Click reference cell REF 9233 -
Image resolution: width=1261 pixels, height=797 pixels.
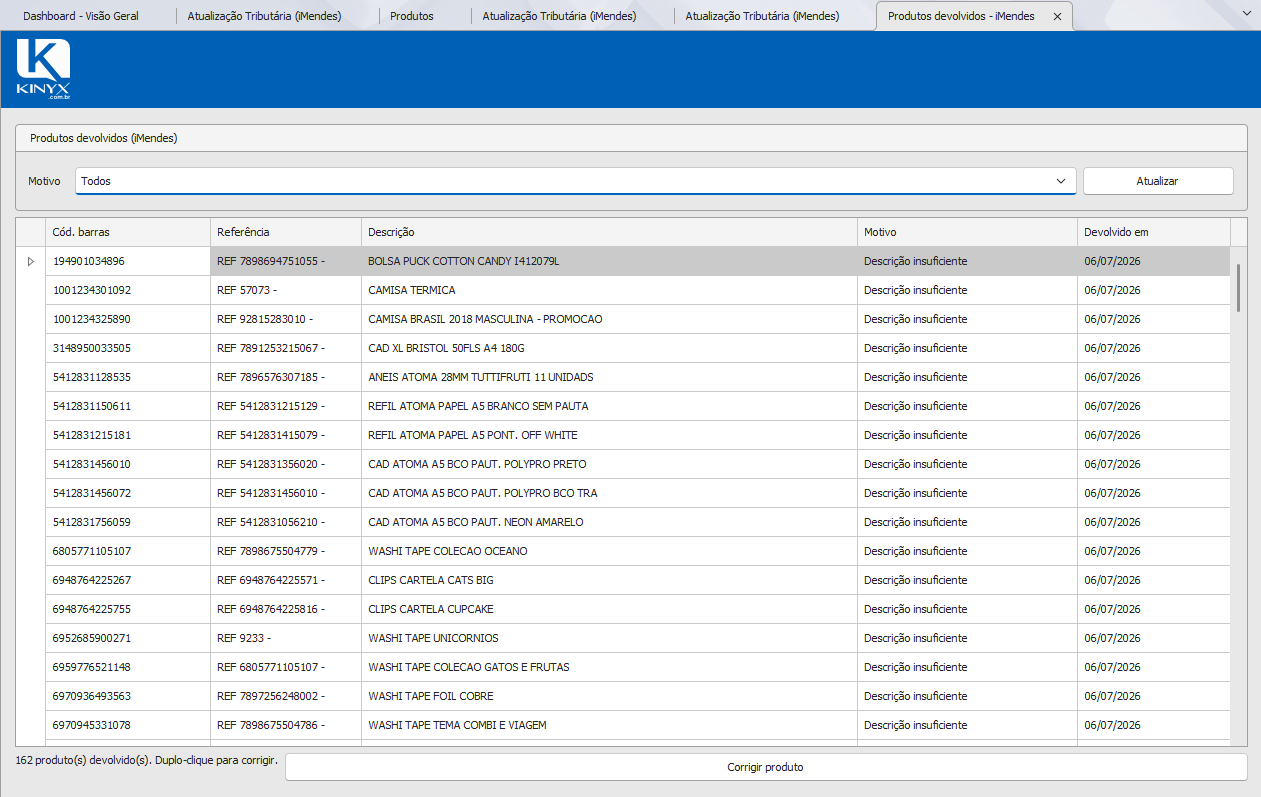[x=286, y=638]
